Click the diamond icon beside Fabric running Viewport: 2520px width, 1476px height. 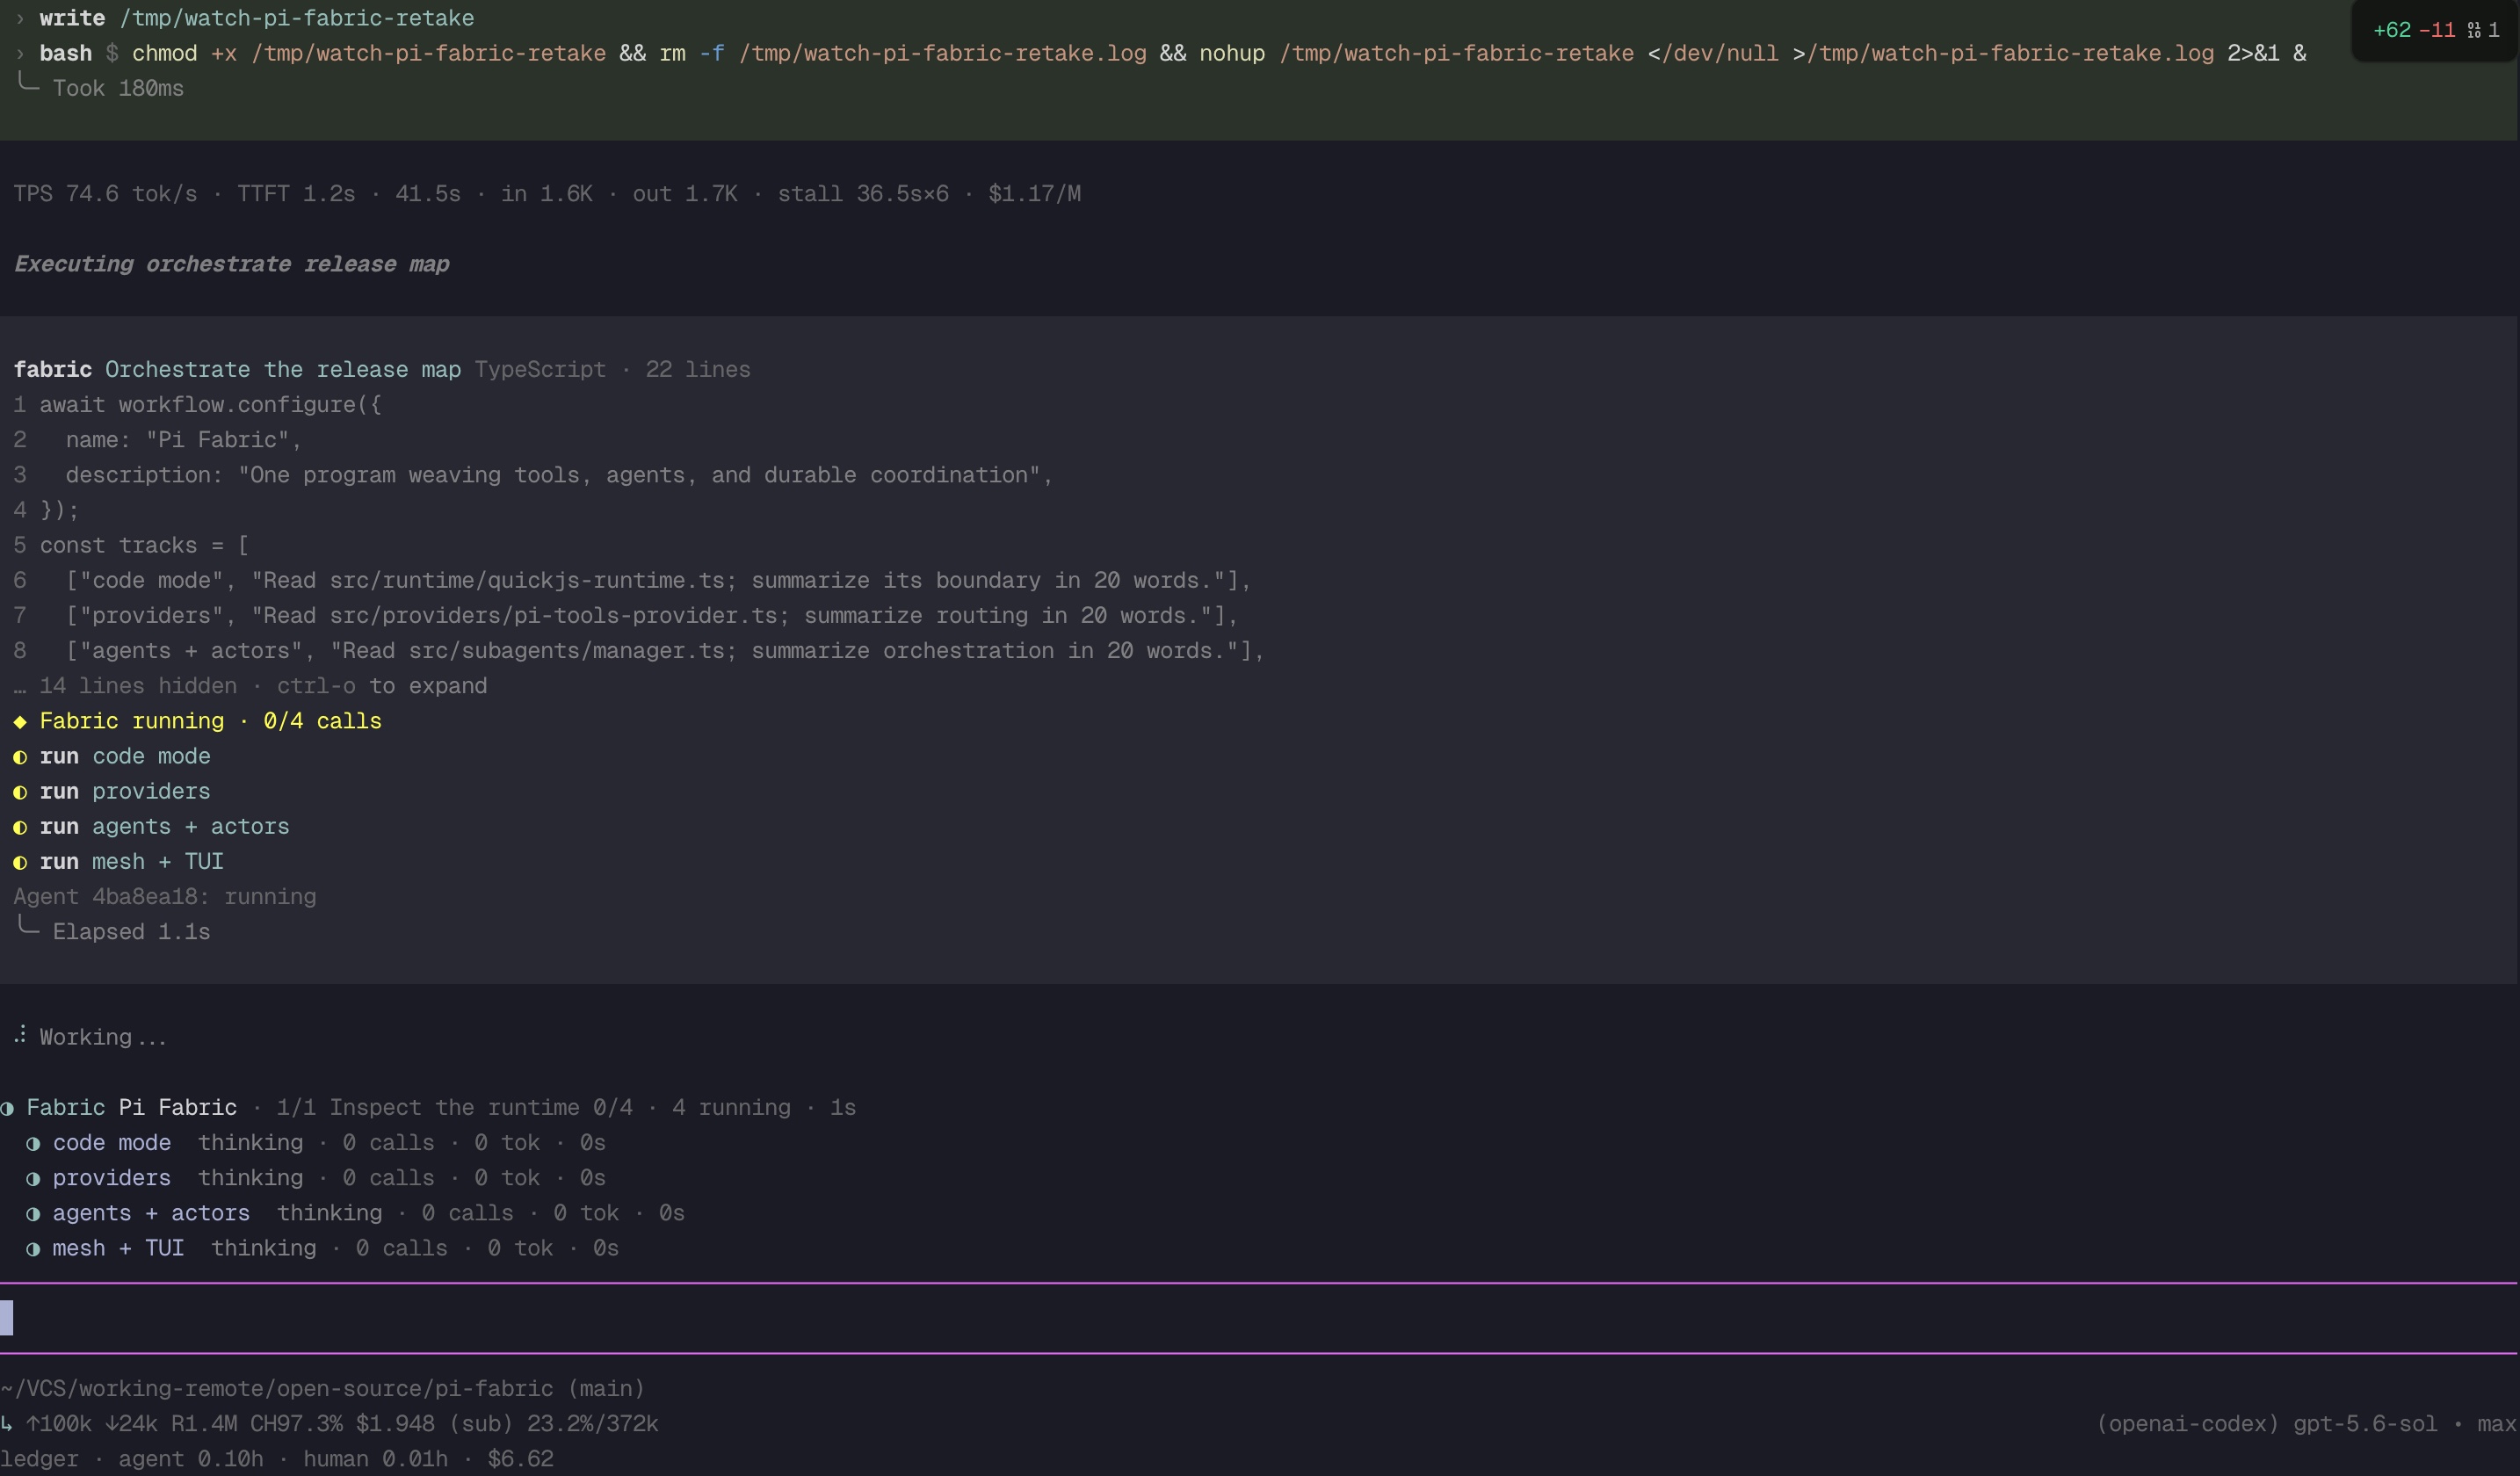point(20,722)
